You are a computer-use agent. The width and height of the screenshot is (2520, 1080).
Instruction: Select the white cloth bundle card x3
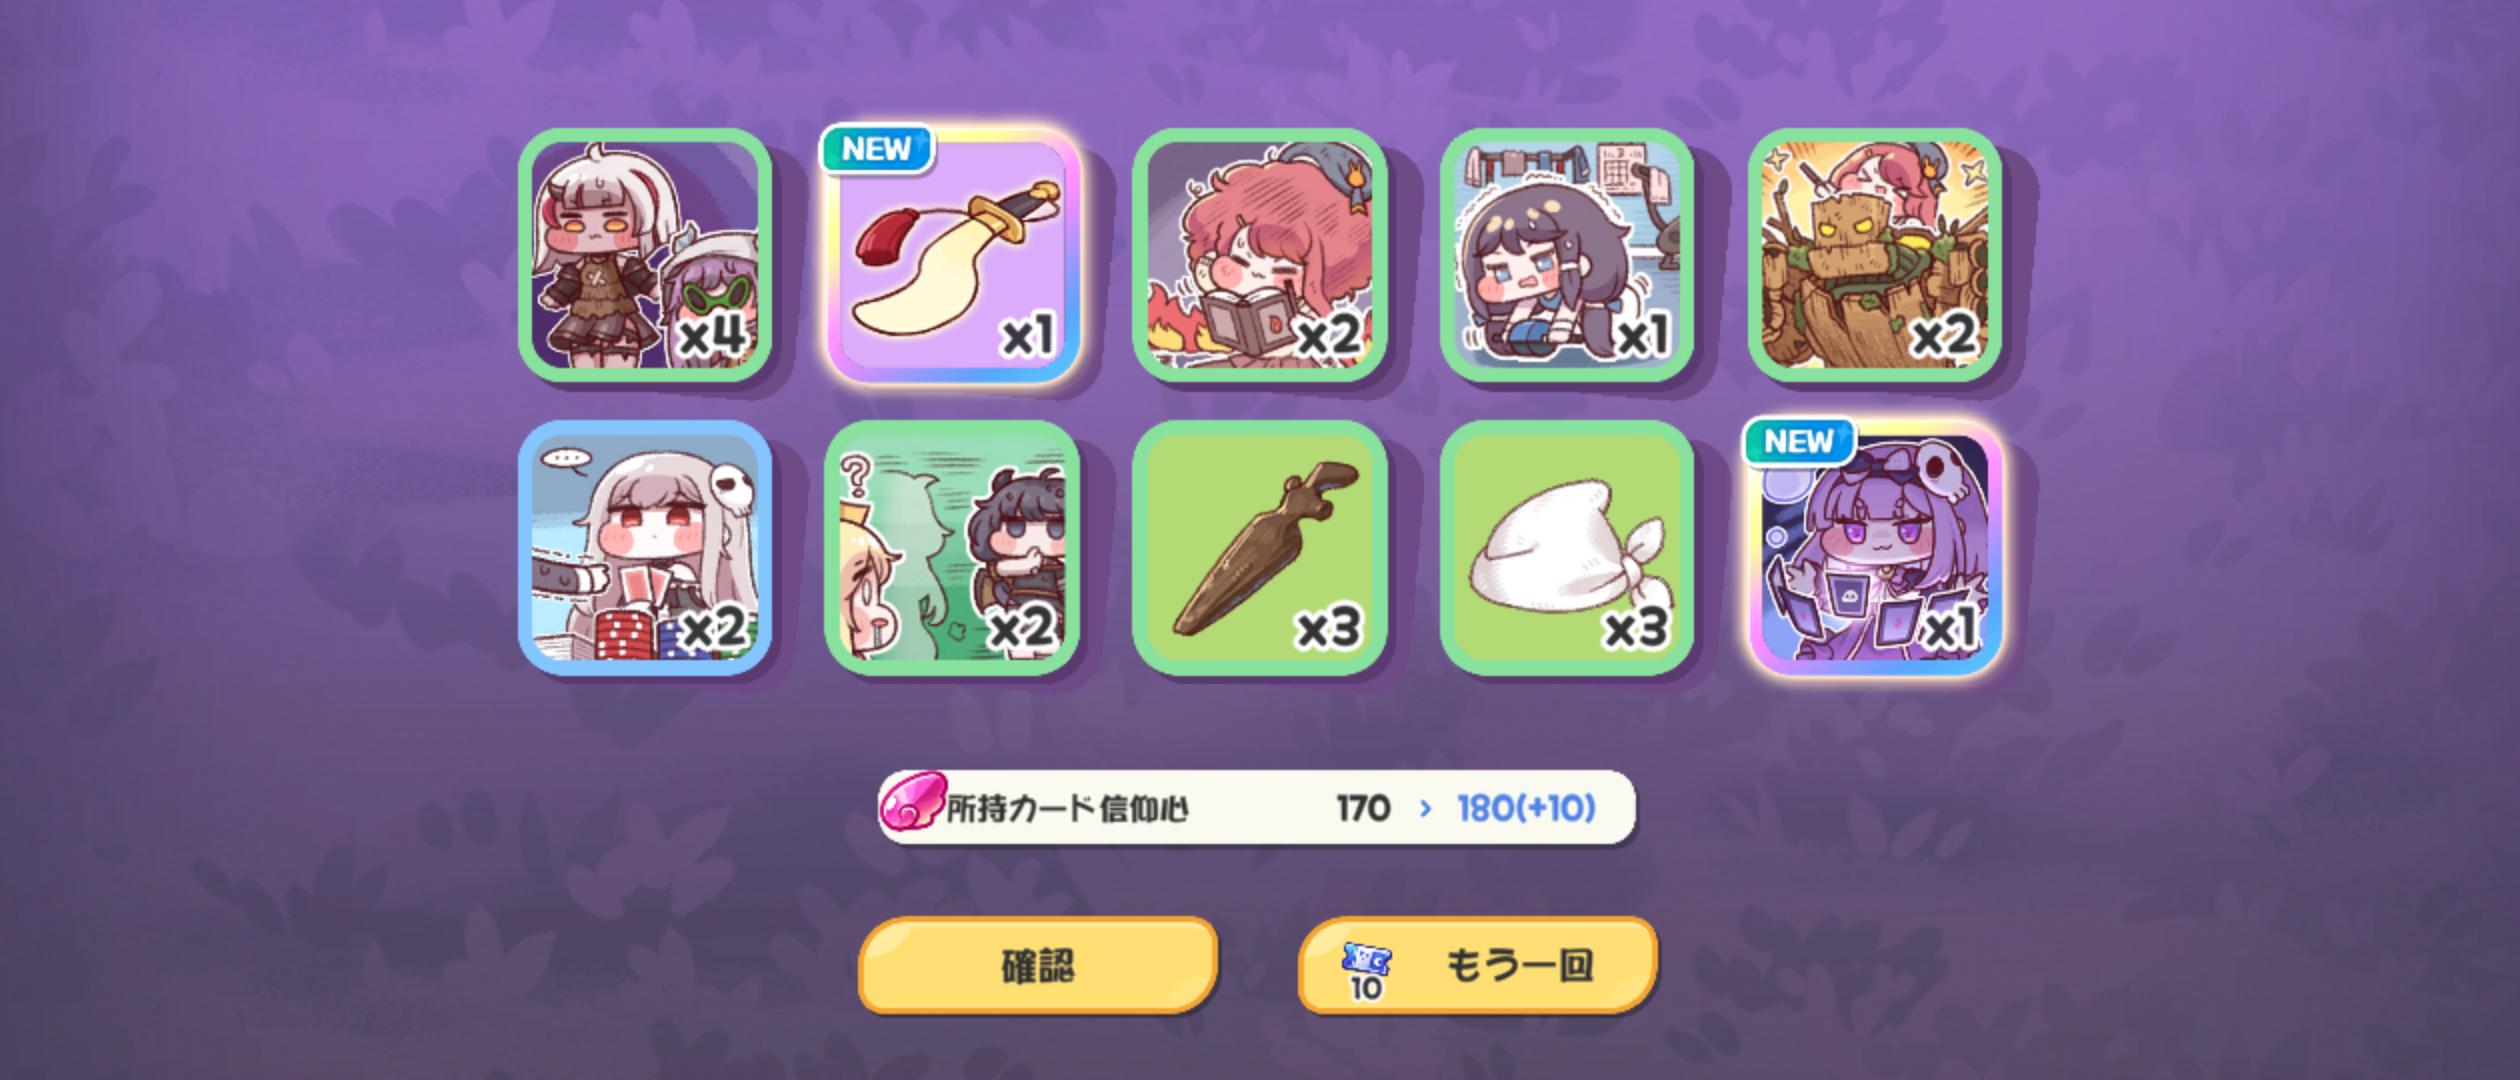click(x=1567, y=548)
